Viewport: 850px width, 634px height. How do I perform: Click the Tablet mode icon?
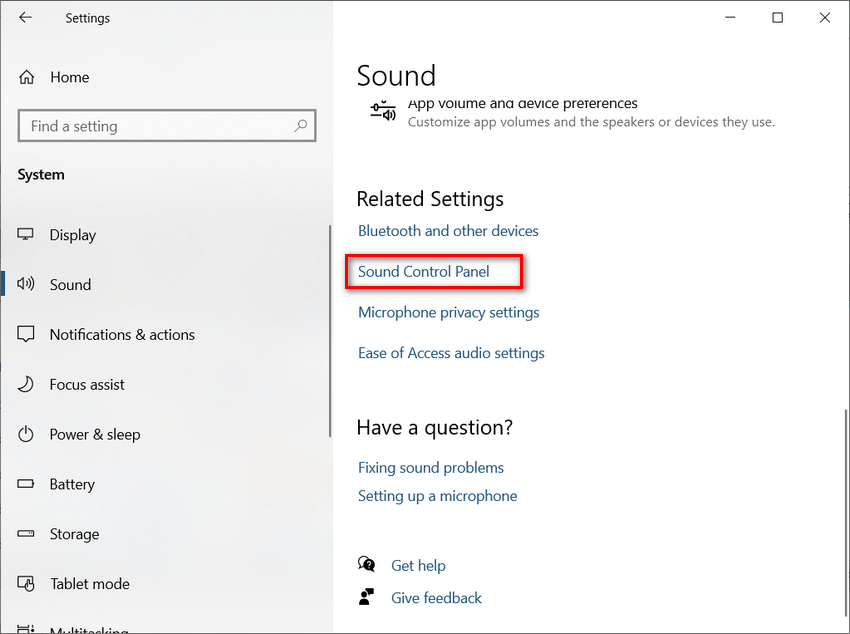(x=27, y=584)
